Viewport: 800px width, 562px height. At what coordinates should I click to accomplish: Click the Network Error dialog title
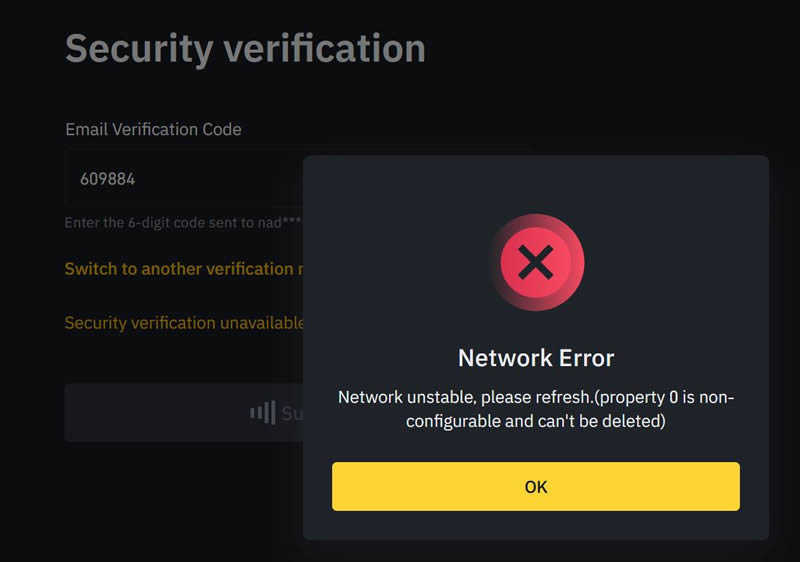(536, 358)
